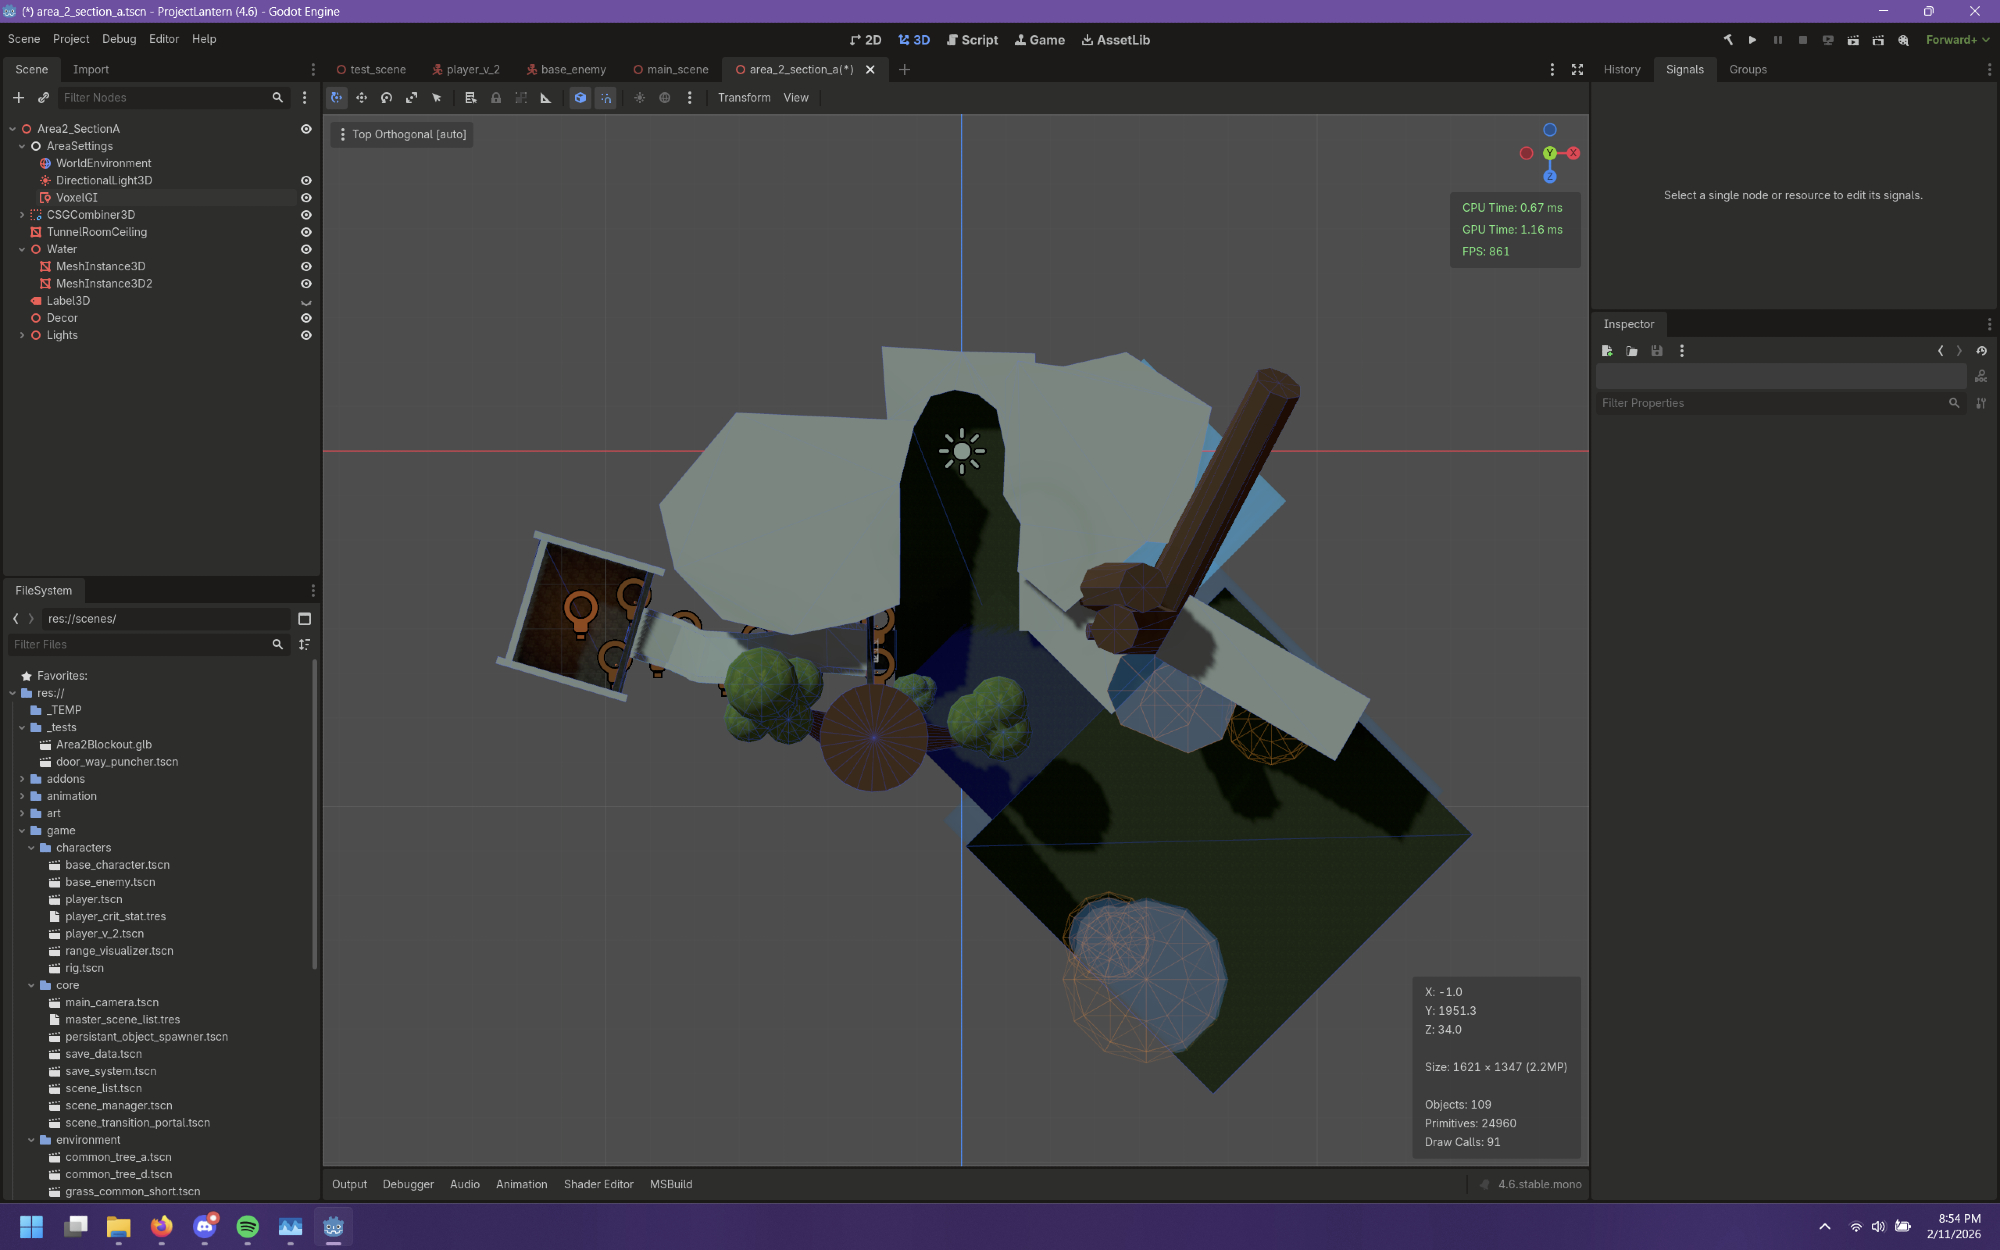
Task: Select the Rotate mode tool
Action: click(x=386, y=98)
